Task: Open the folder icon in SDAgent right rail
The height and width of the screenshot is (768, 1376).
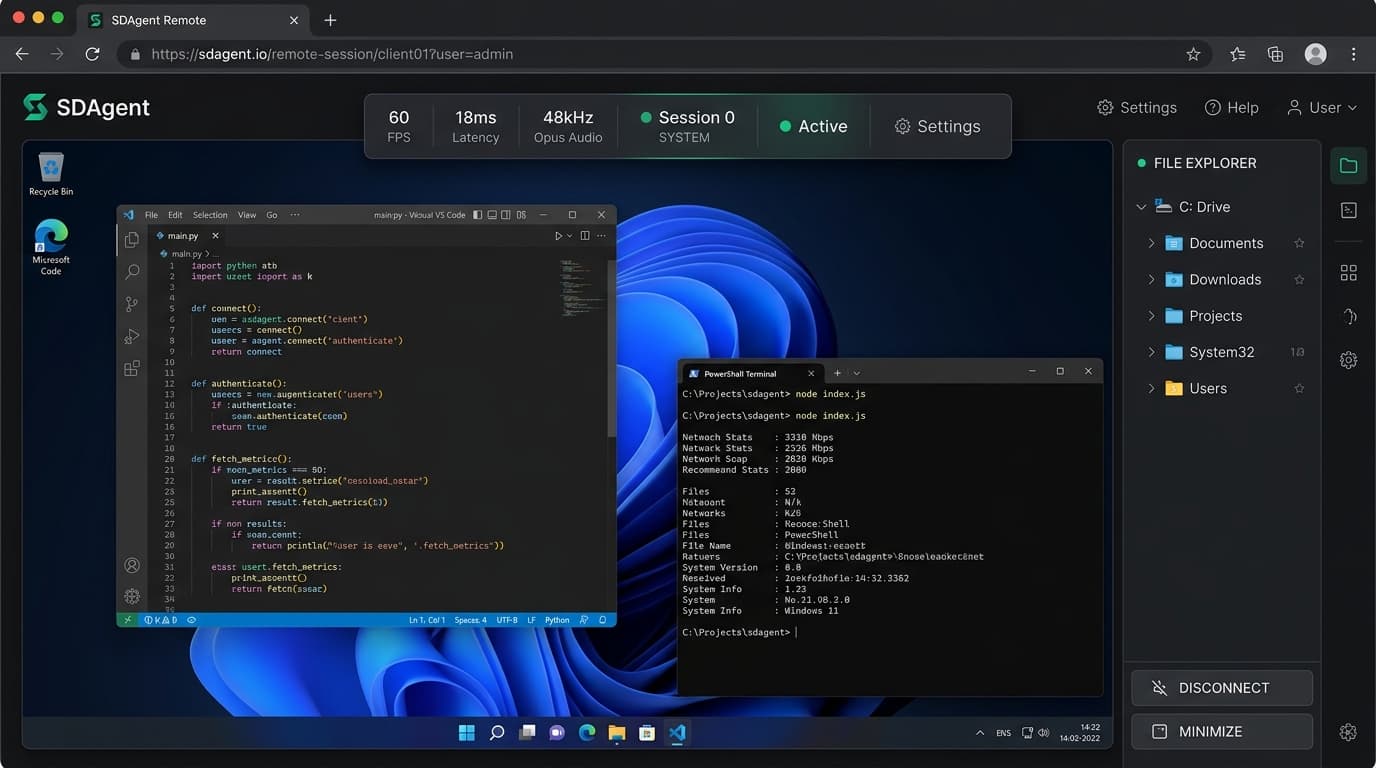Action: pos(1348,166)
